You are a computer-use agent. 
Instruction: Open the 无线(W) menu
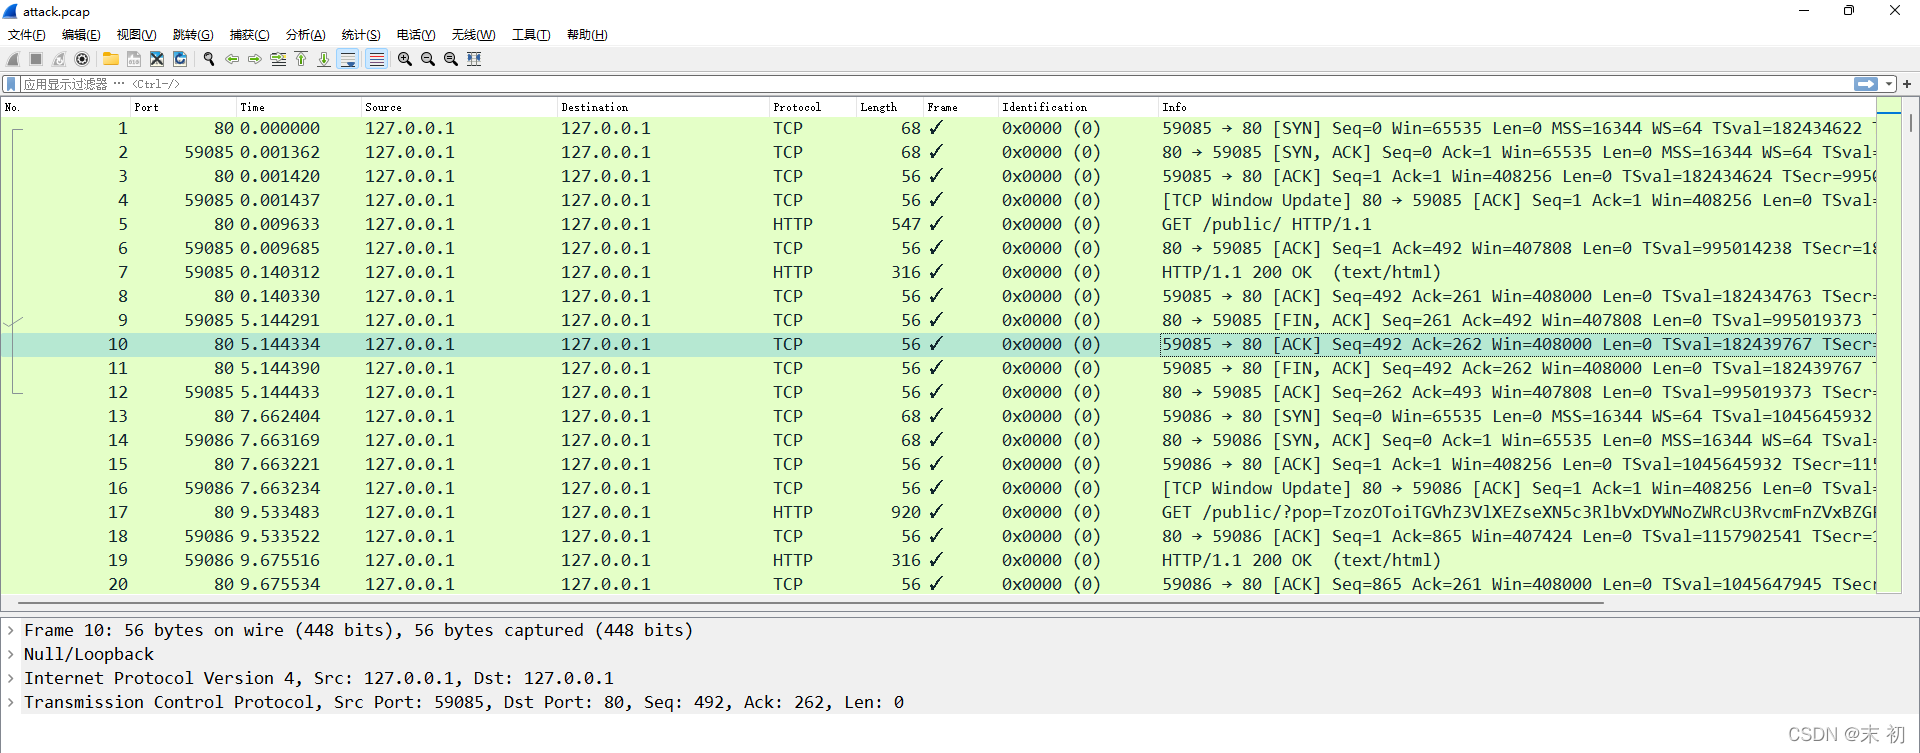[473, 35]
